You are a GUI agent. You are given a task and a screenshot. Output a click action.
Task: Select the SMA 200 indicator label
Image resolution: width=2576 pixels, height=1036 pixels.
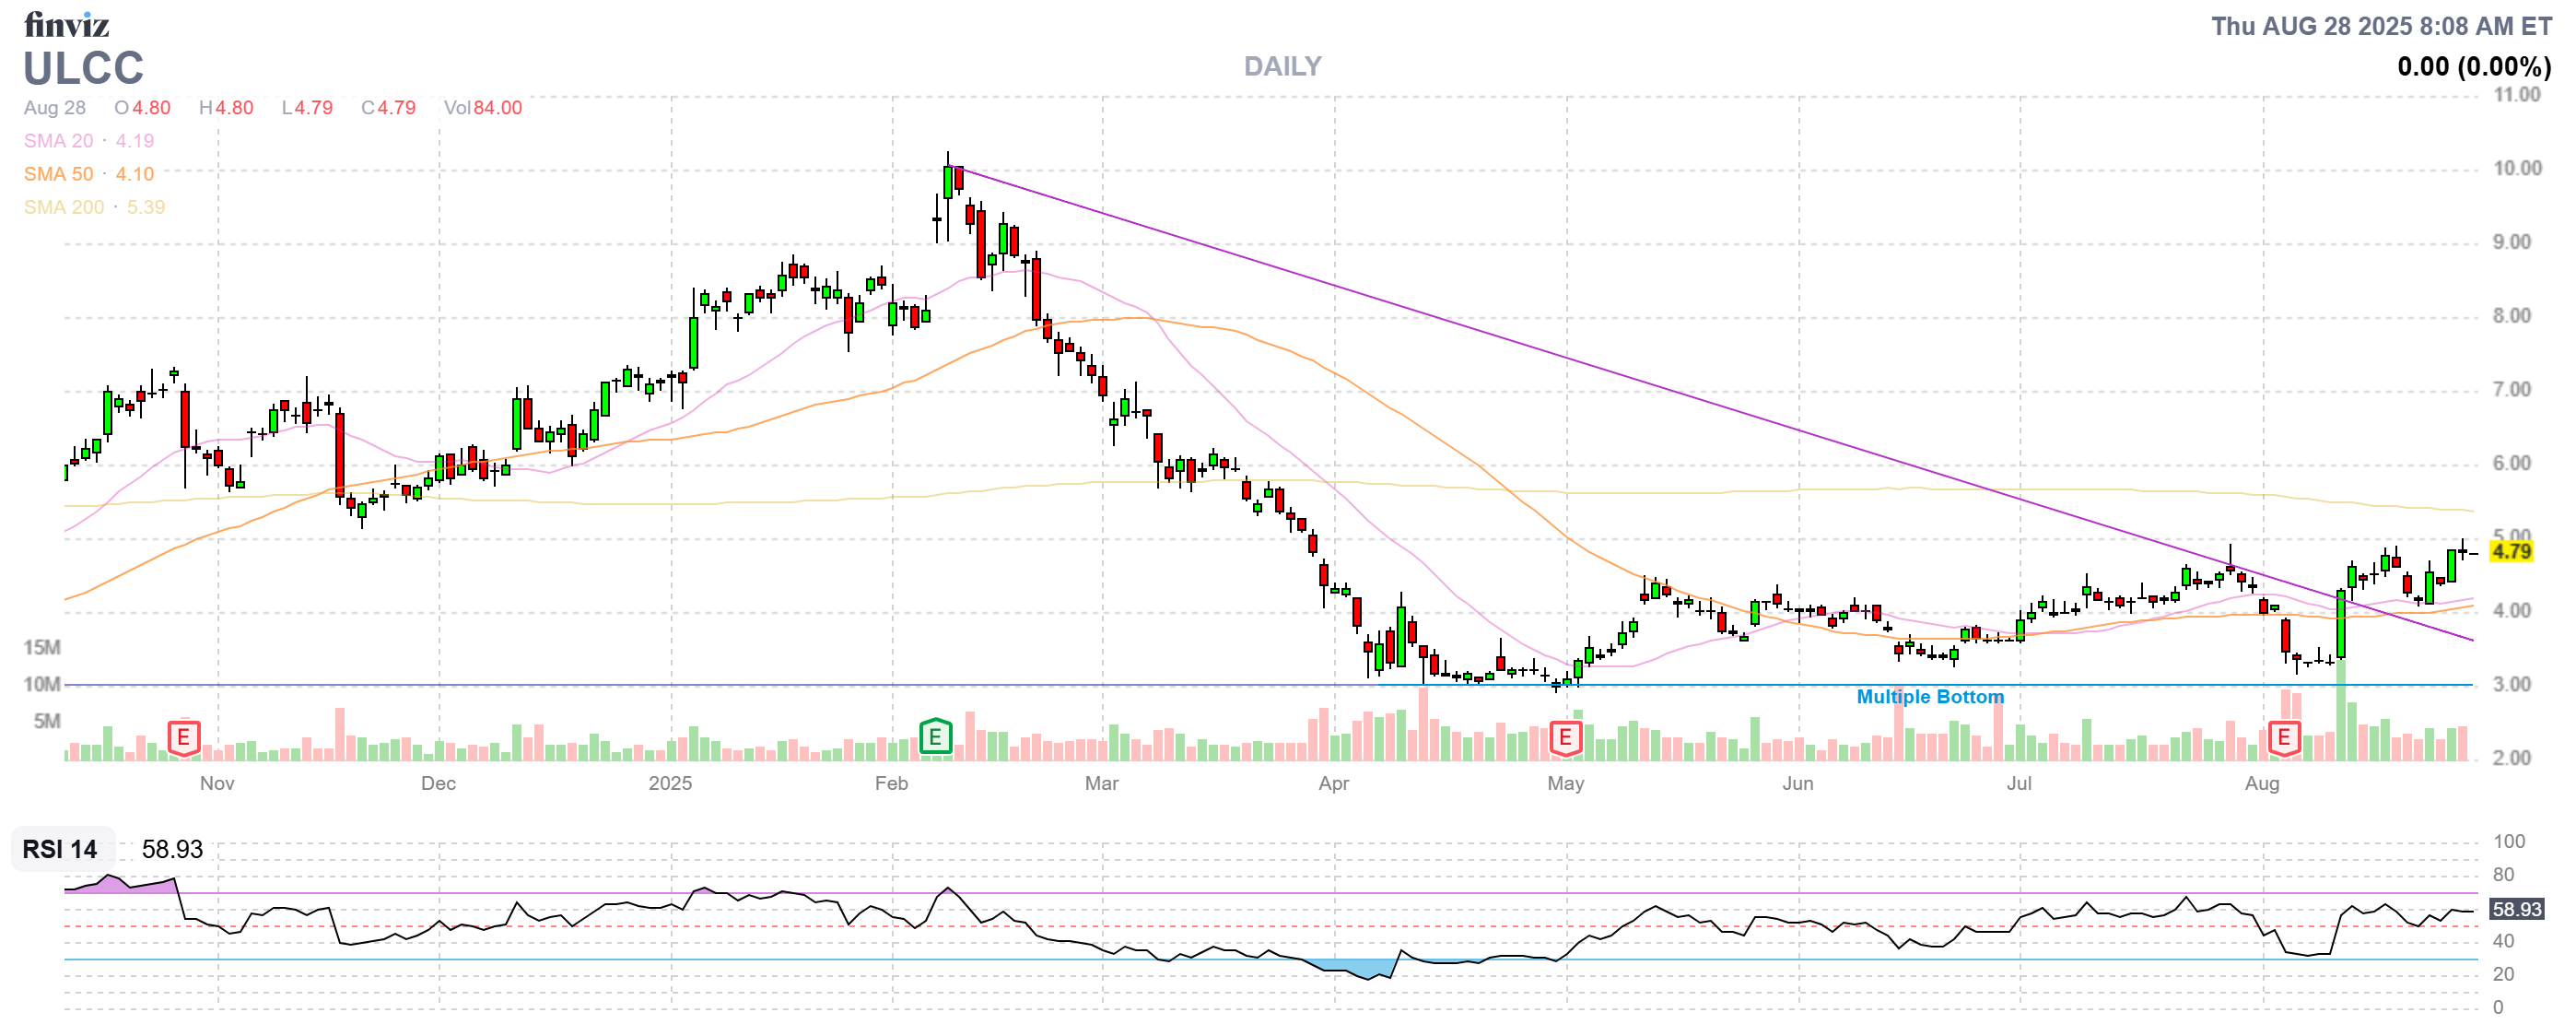click(x=63, y=207)
